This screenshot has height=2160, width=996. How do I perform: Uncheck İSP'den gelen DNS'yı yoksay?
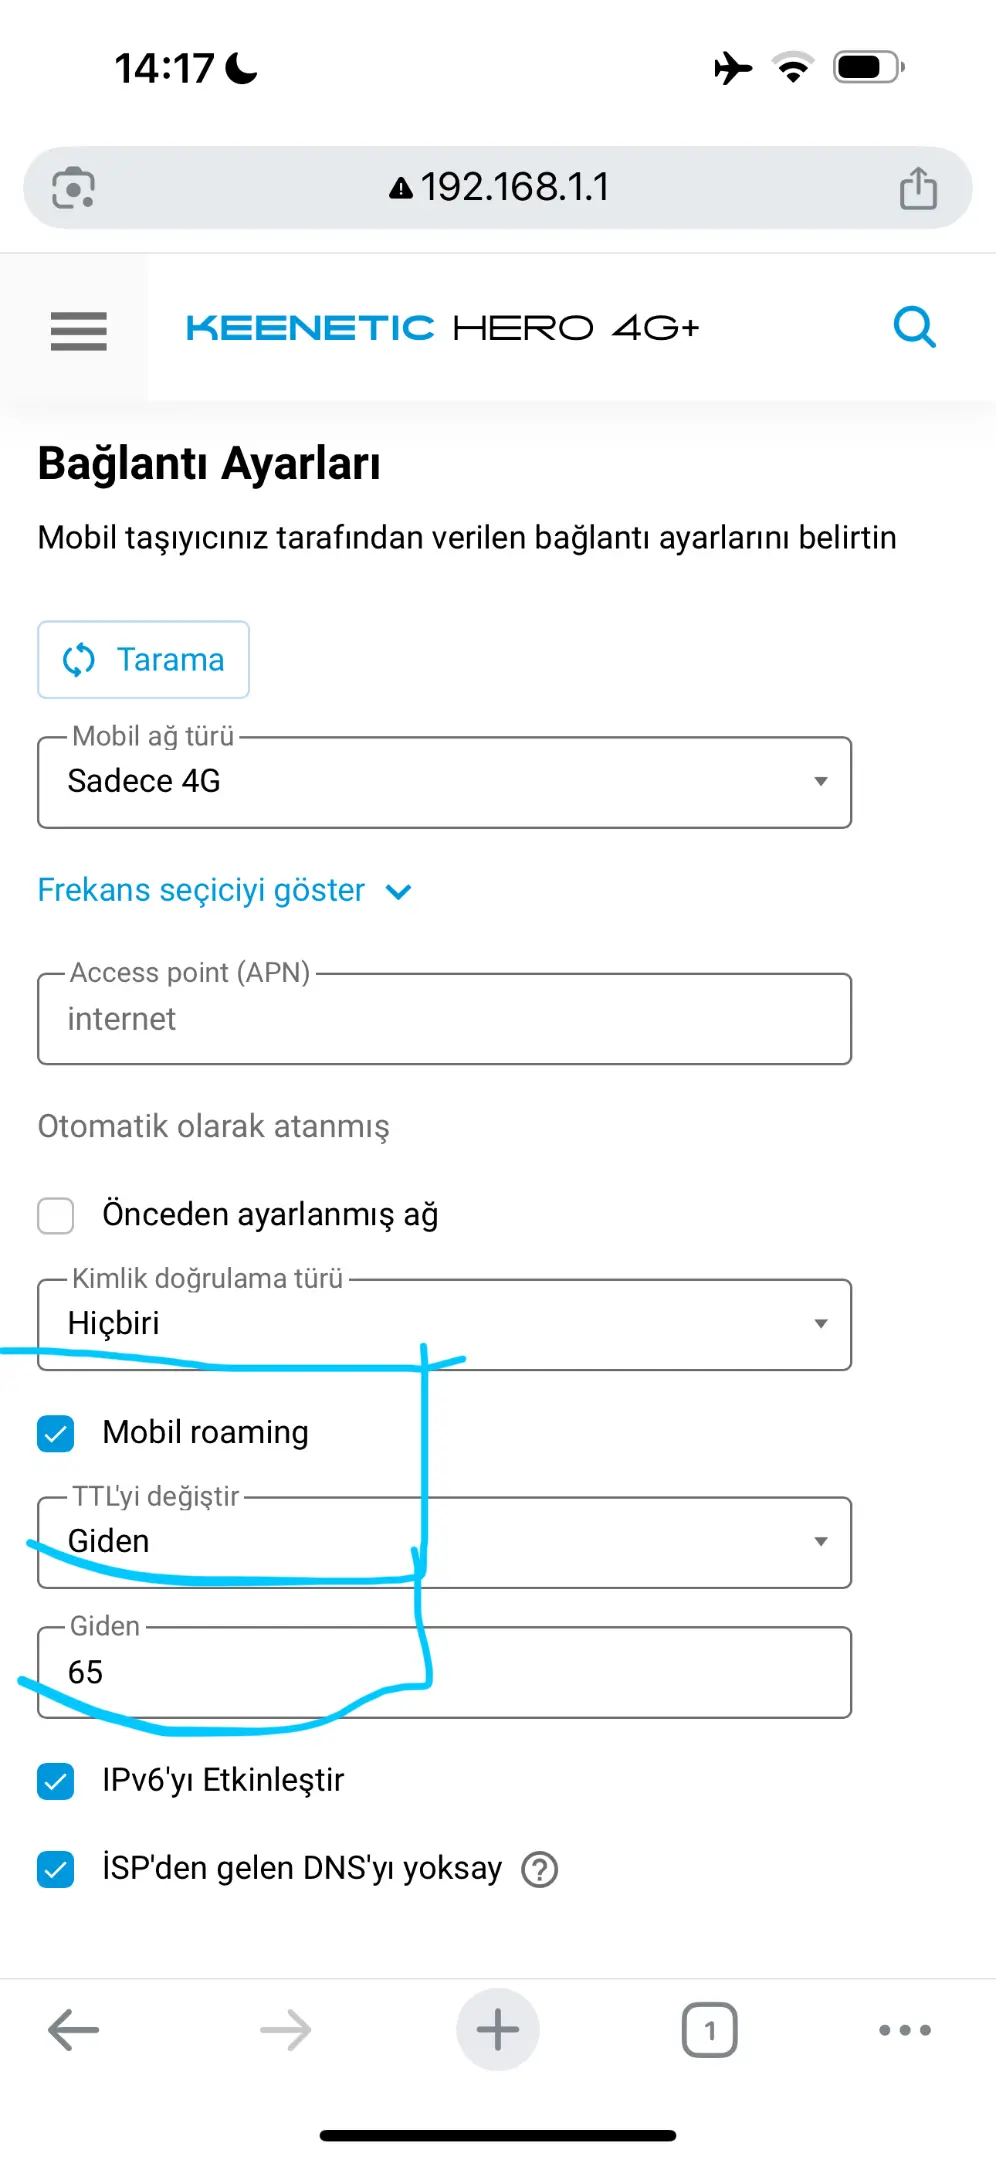tap(56, 1869)
